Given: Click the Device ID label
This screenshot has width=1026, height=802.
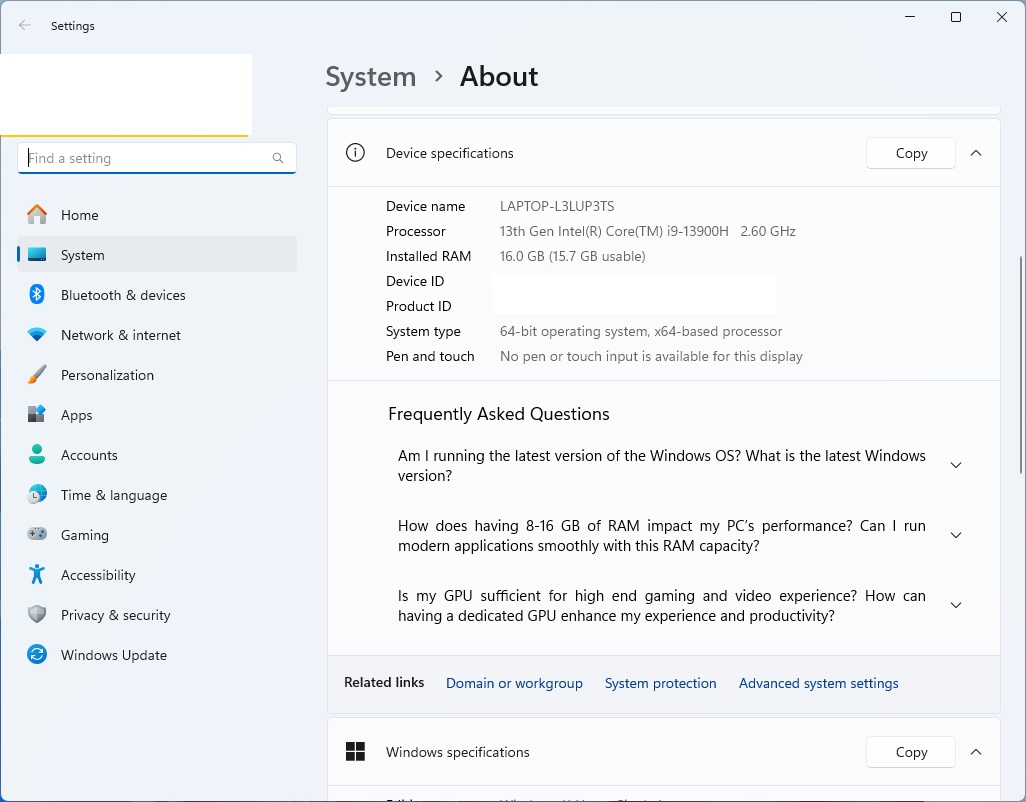Looking at the screenshot, I should [x=415, y=281].
